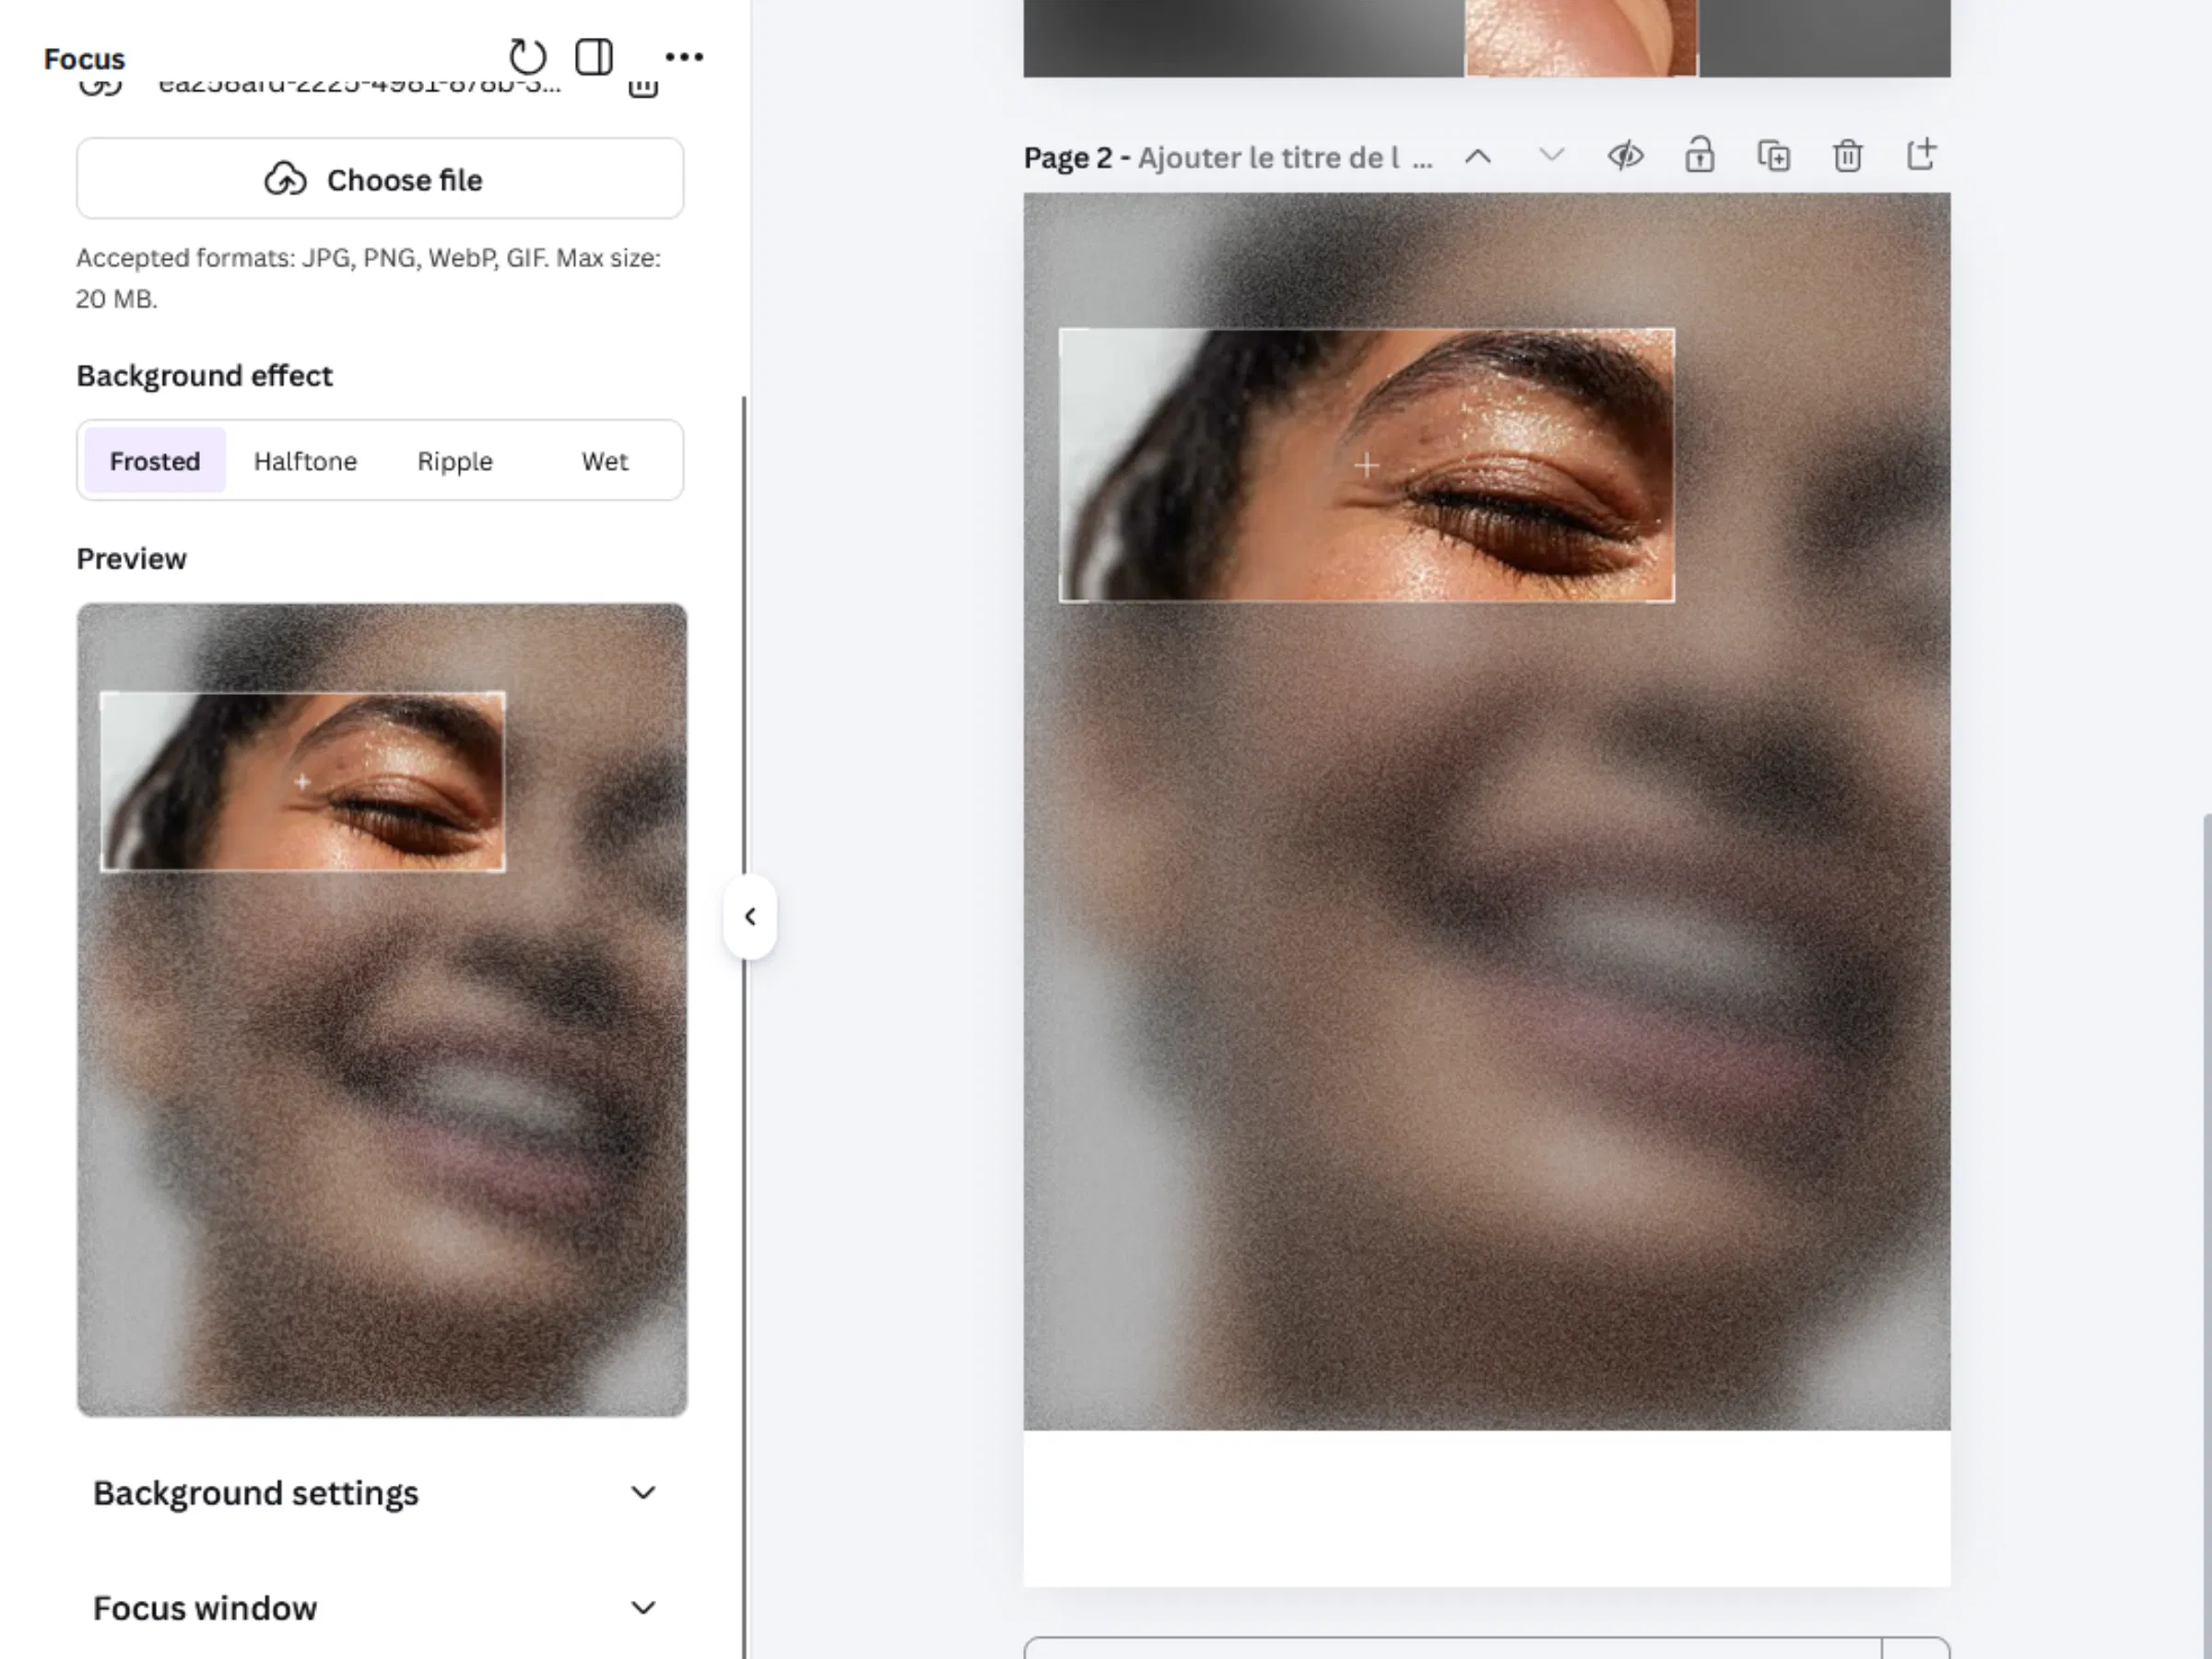Click the Preview image thumbnail
This screenshot has height=1659, width=2212.
pyautogui.click(x=382, y=1009)
